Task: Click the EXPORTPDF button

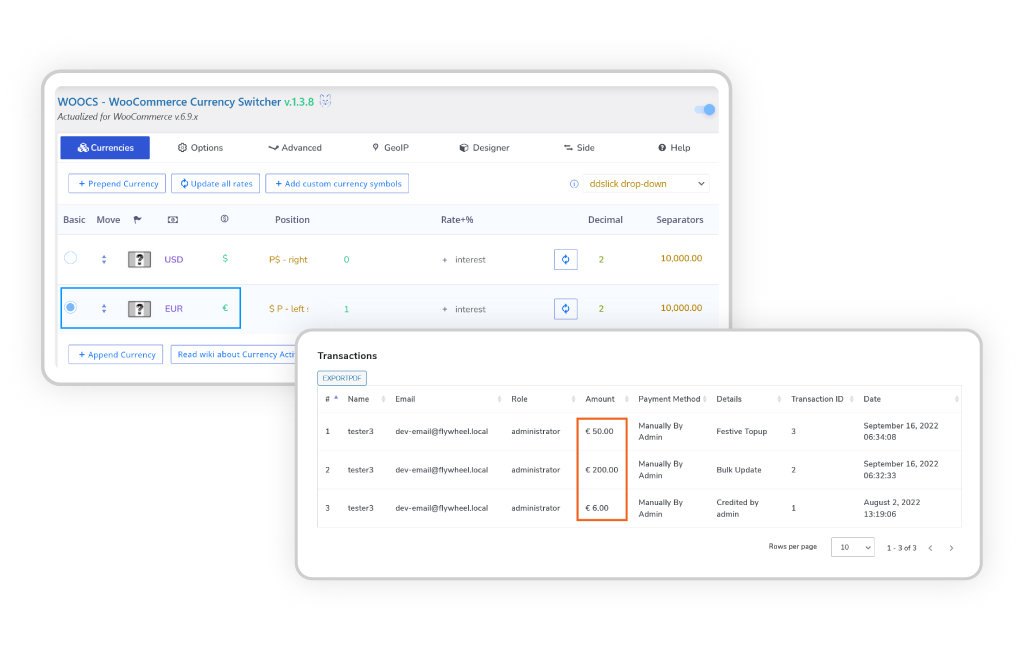Action: pyautogui.click(x=342, y=378)
